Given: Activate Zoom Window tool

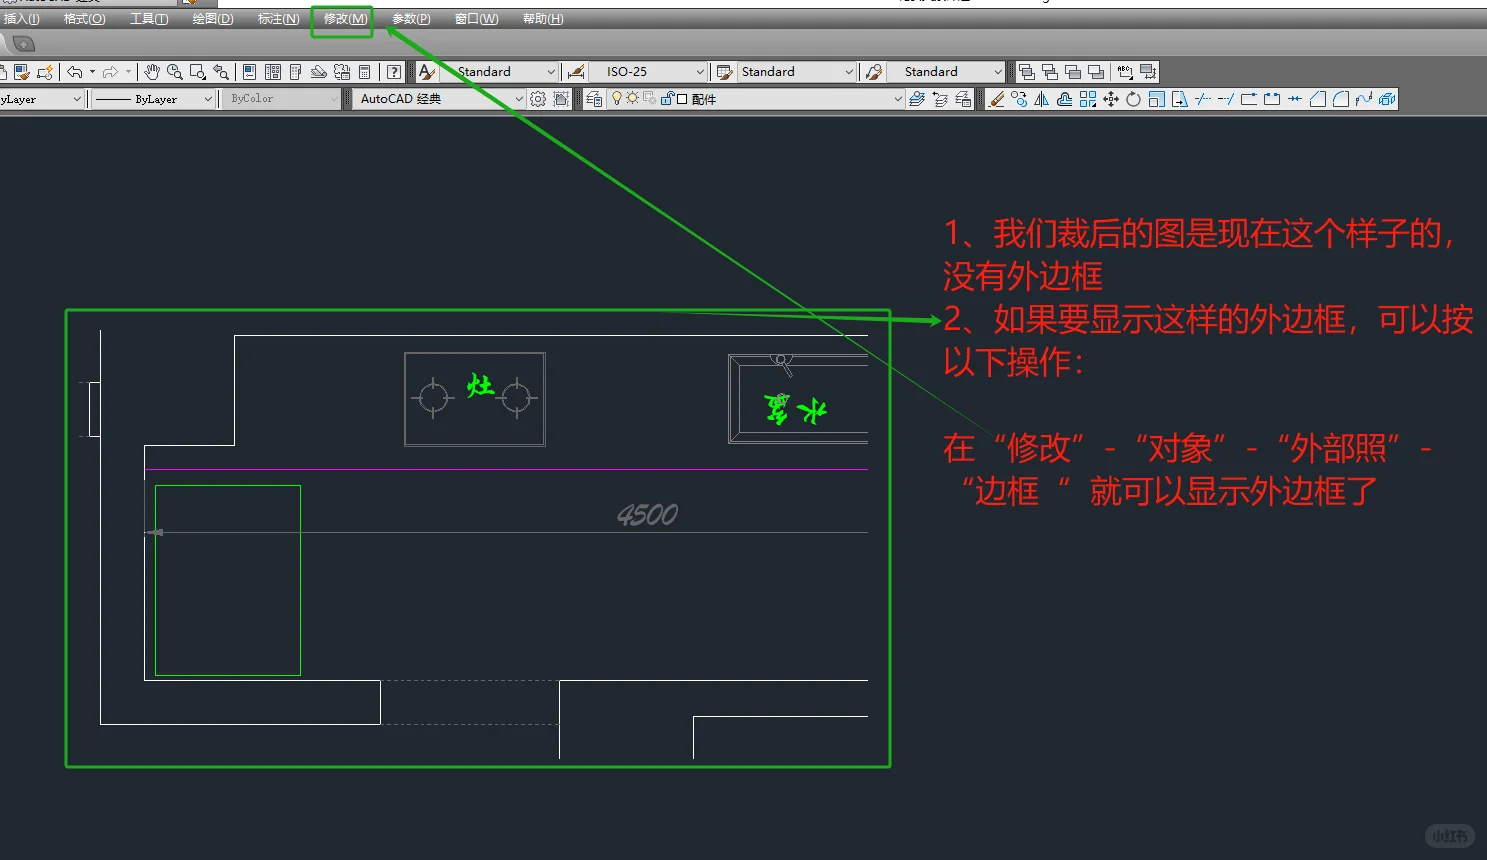Looking at the screenshot, I should (x=197, y=72).
